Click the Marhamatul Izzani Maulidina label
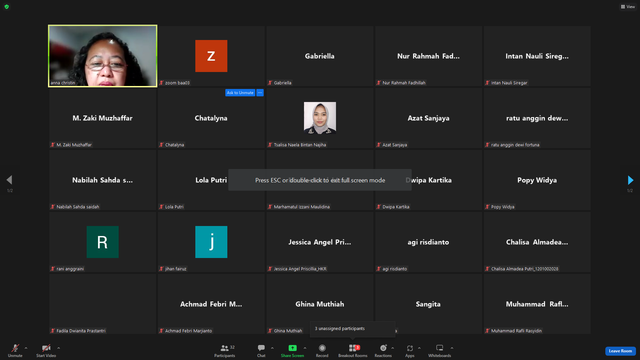 (302, 207)
